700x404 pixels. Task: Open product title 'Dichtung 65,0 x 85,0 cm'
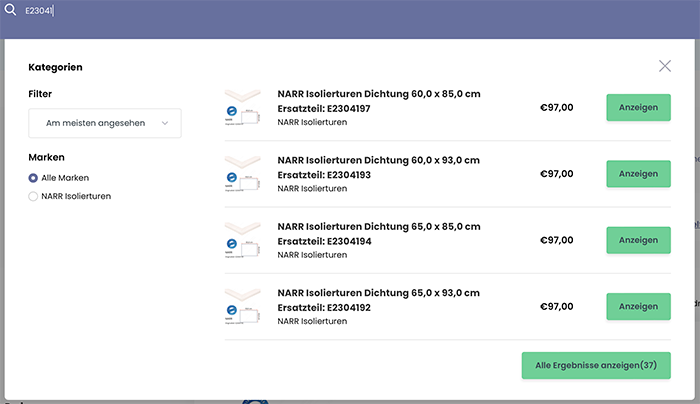[x=379, y=226]
